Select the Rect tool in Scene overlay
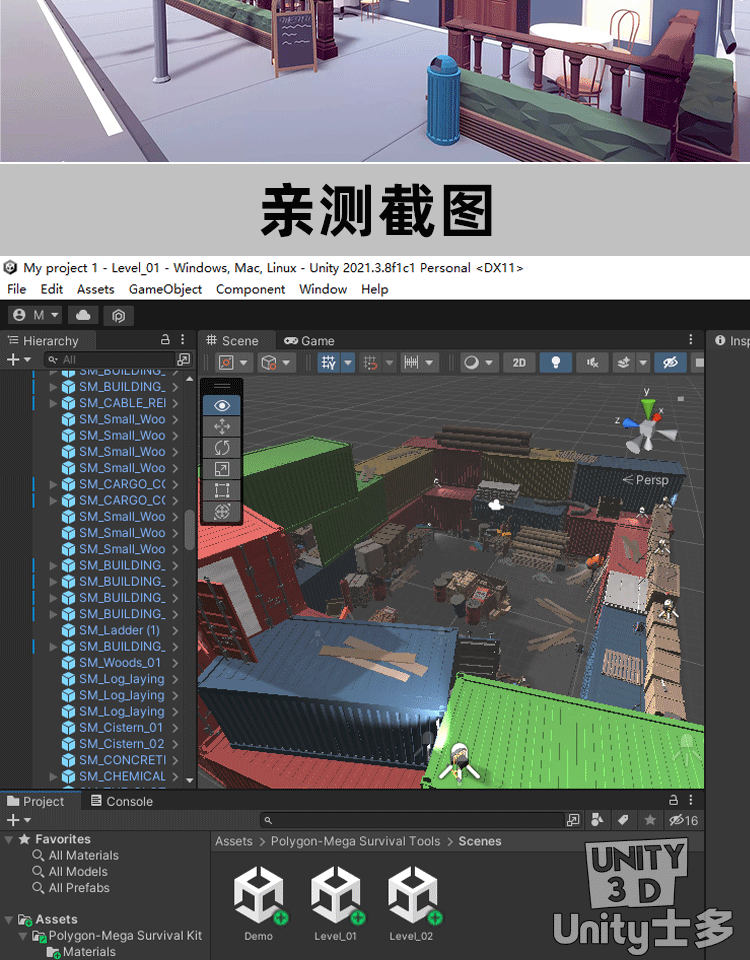This screenshot has width=750, height=960. (x=222, y=490)
